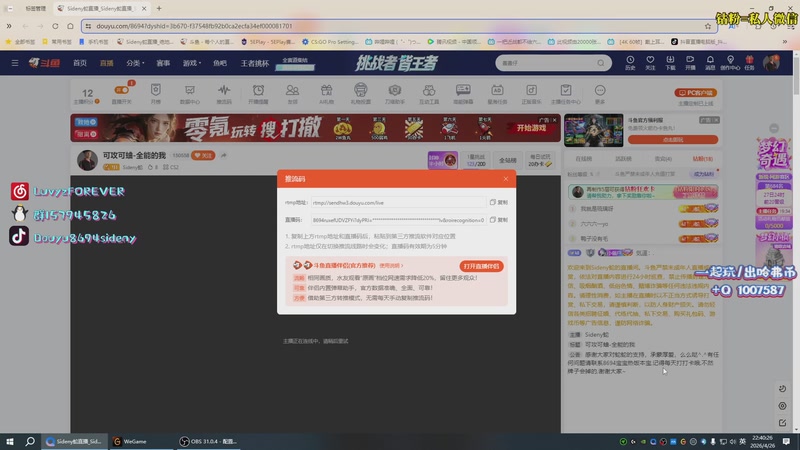Click the share arrow beside follow button
This screenshot has width=800, height=450.
223,155
